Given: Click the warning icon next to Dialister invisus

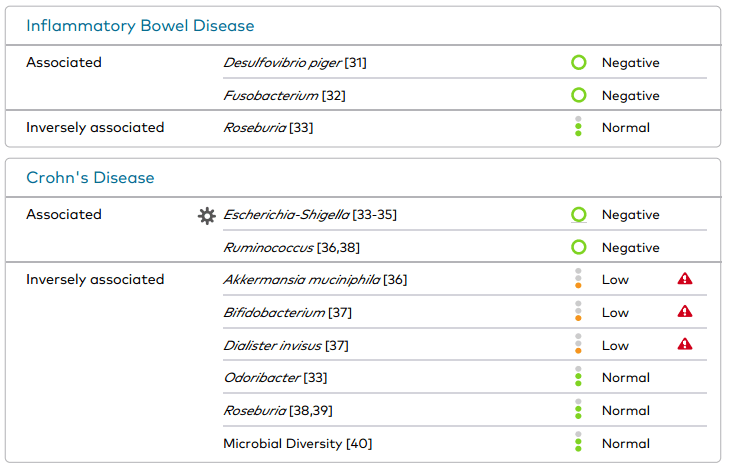Looking at the screenshot, I should [685, 344].
